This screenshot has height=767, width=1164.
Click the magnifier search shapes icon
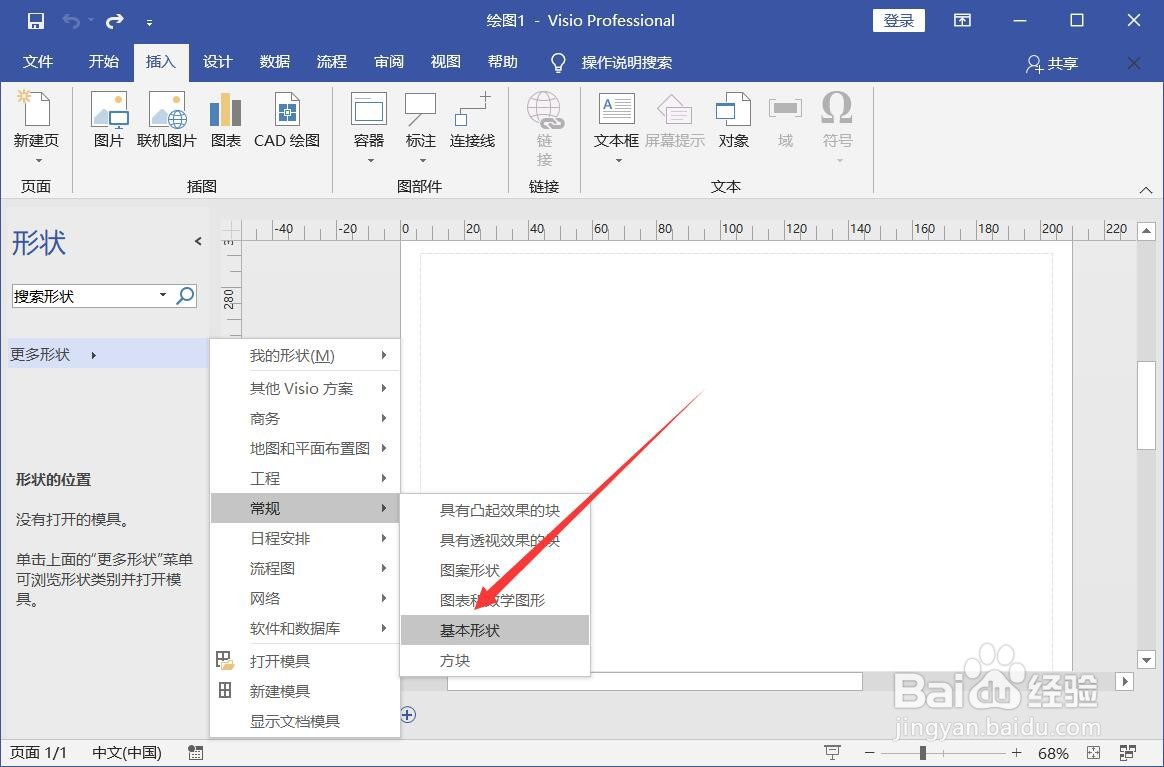(185, 296)
